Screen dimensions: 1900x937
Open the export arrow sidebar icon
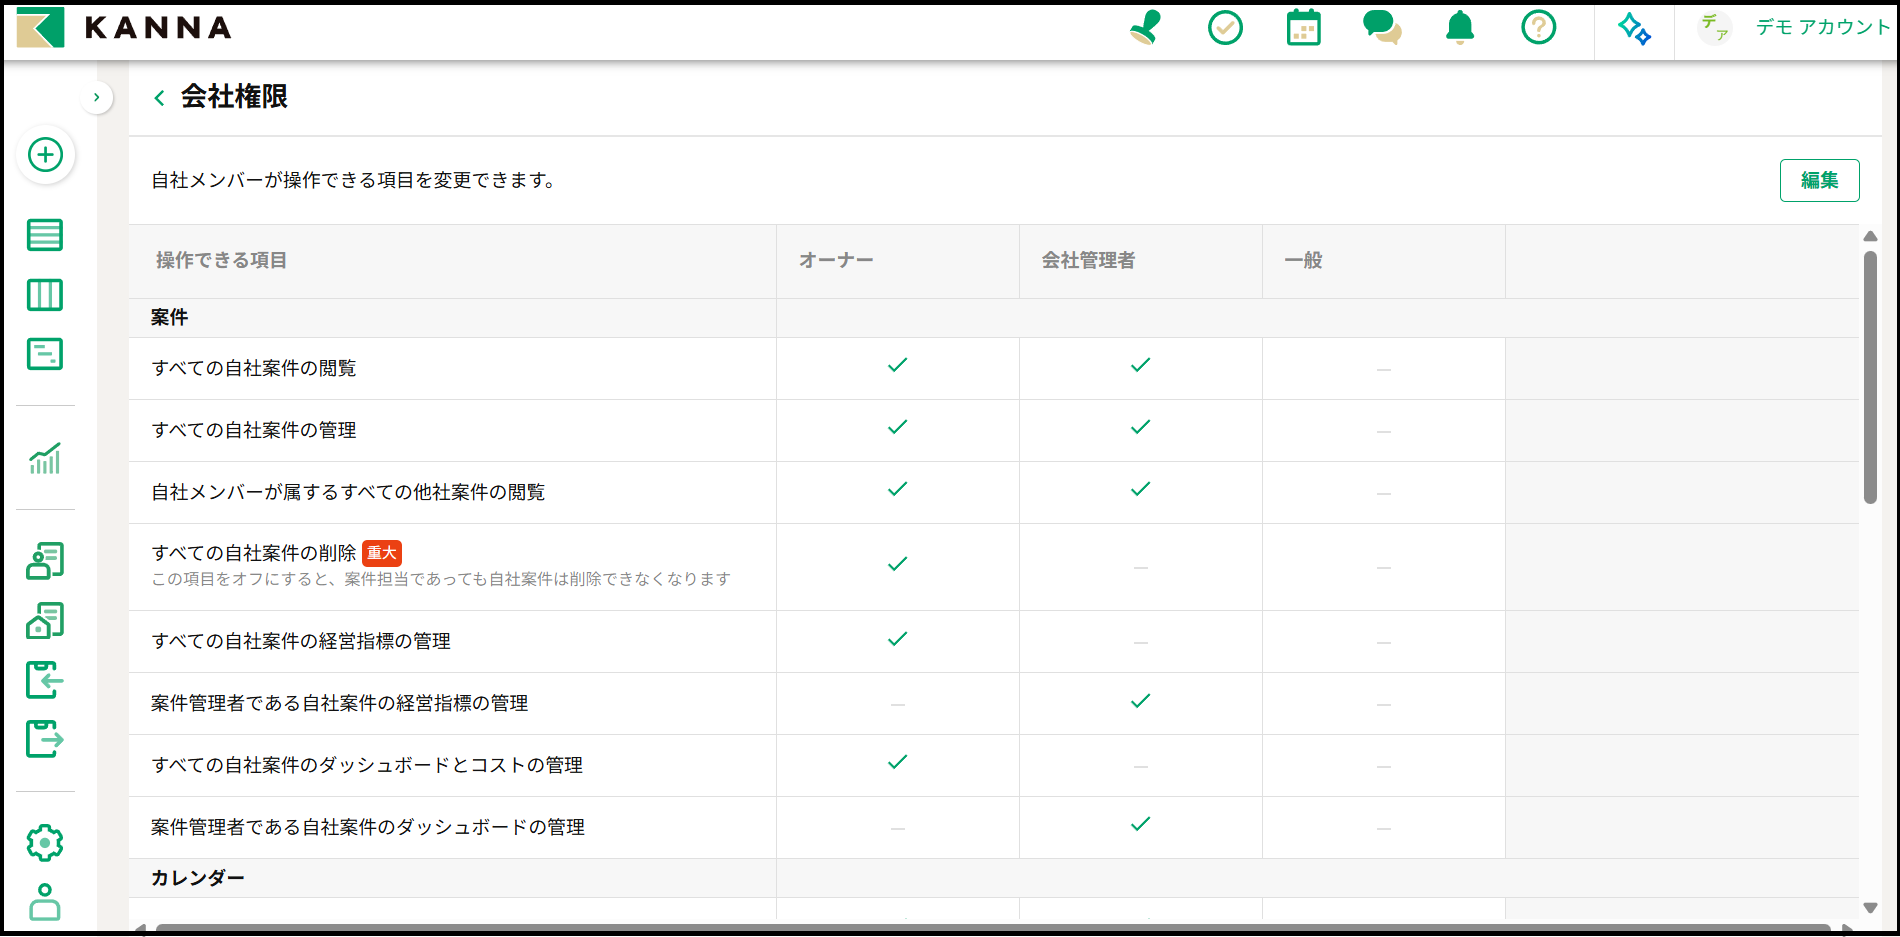click(45, 739)
